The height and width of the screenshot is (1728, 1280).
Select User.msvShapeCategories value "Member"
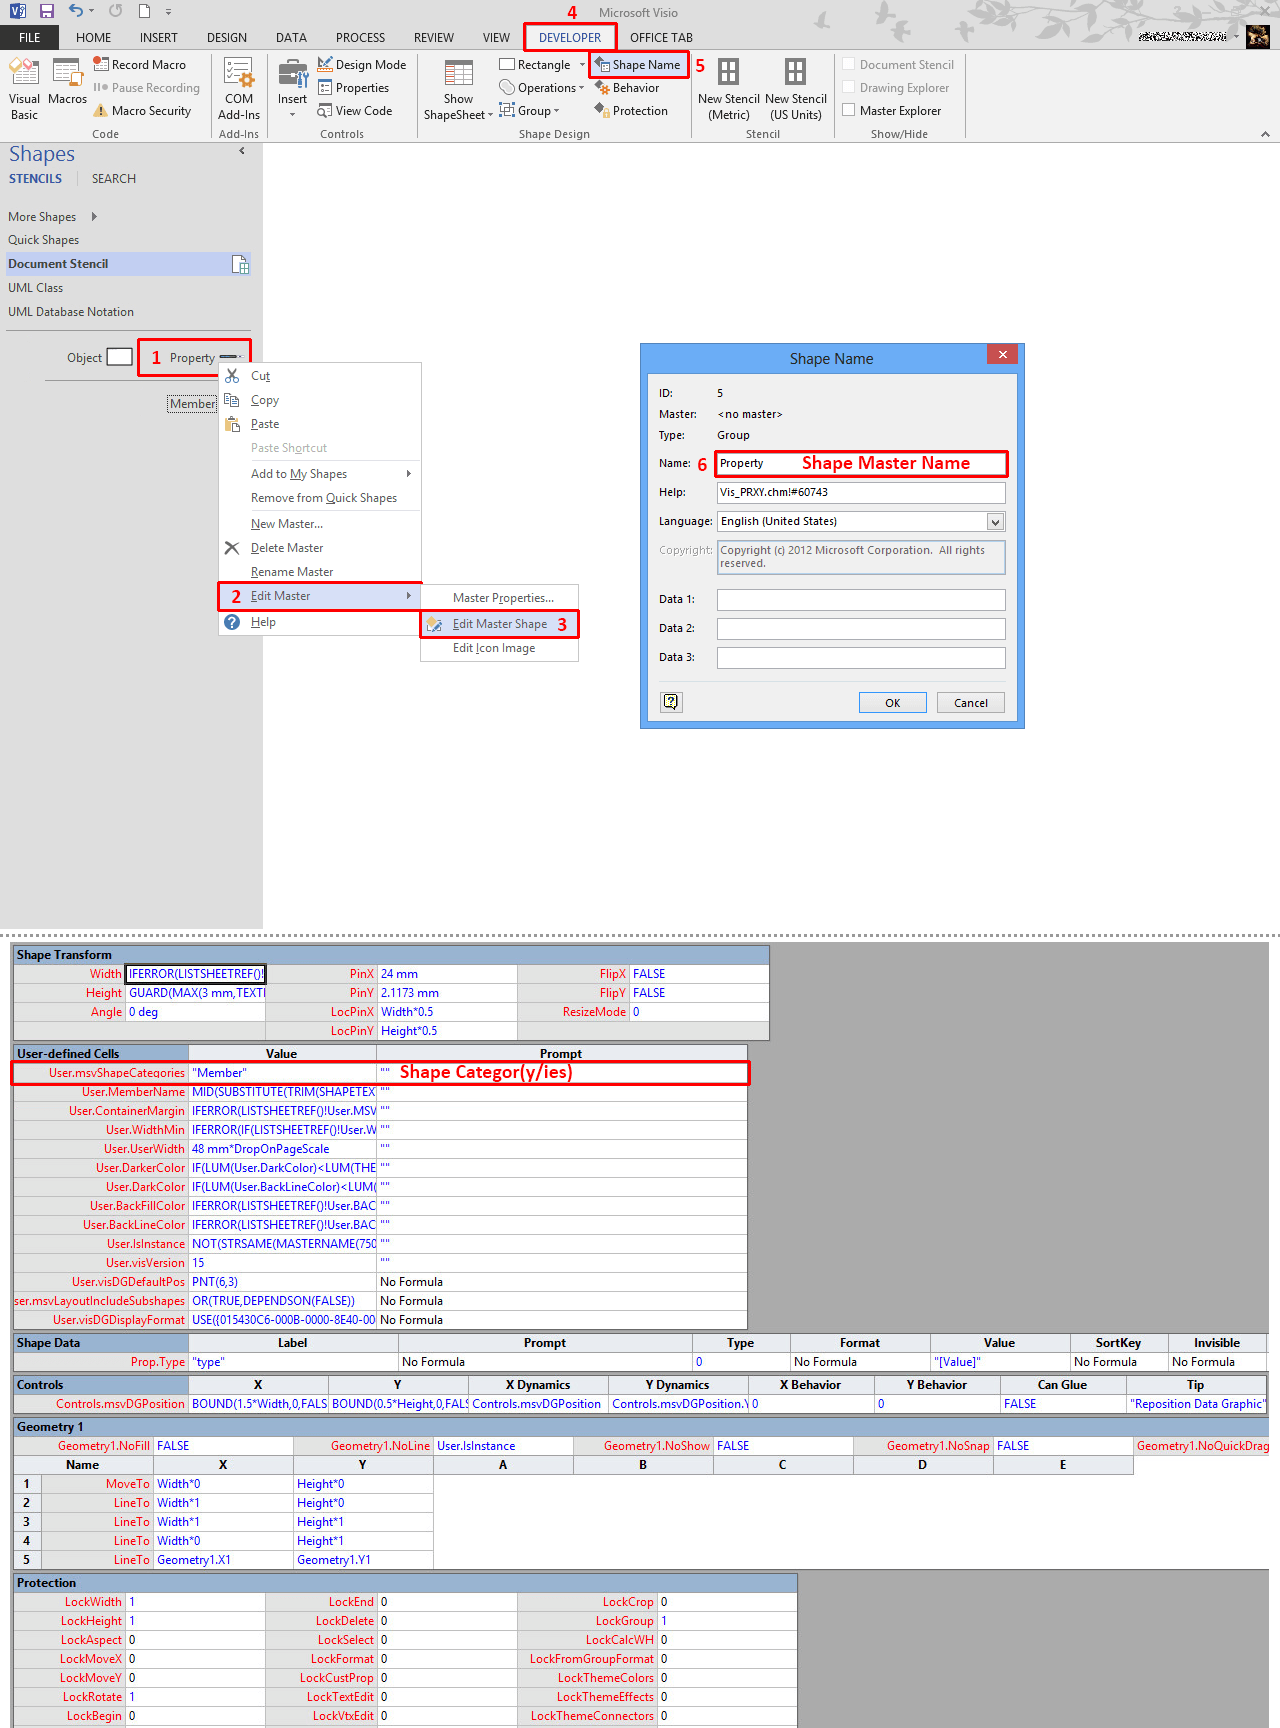[x=282, y=1073]
